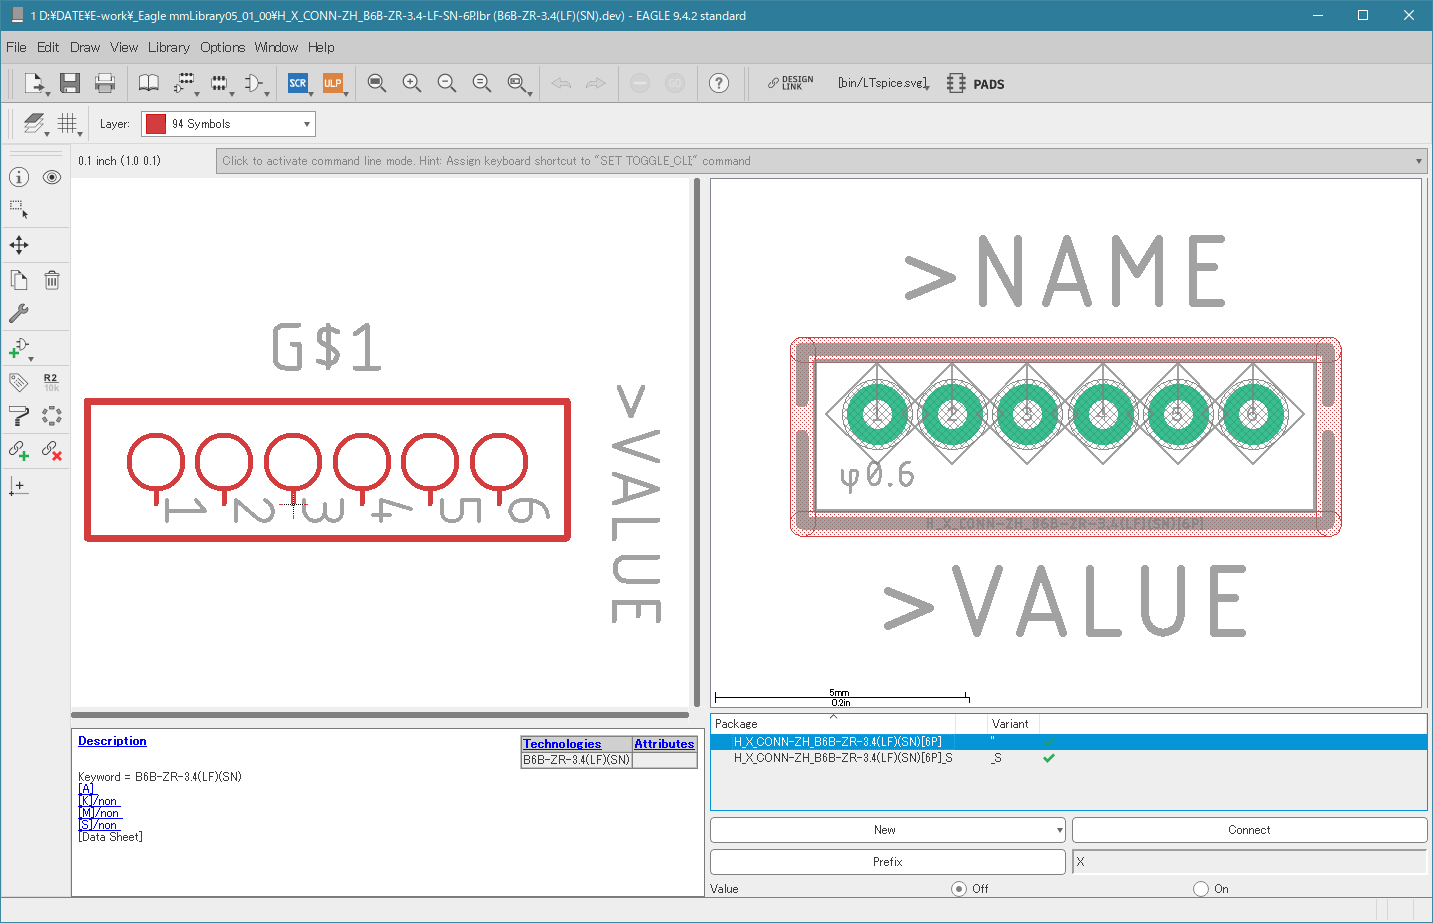Set Value radio button to On
Screen dimensions: 1433x923
[x=1201, y=888]
